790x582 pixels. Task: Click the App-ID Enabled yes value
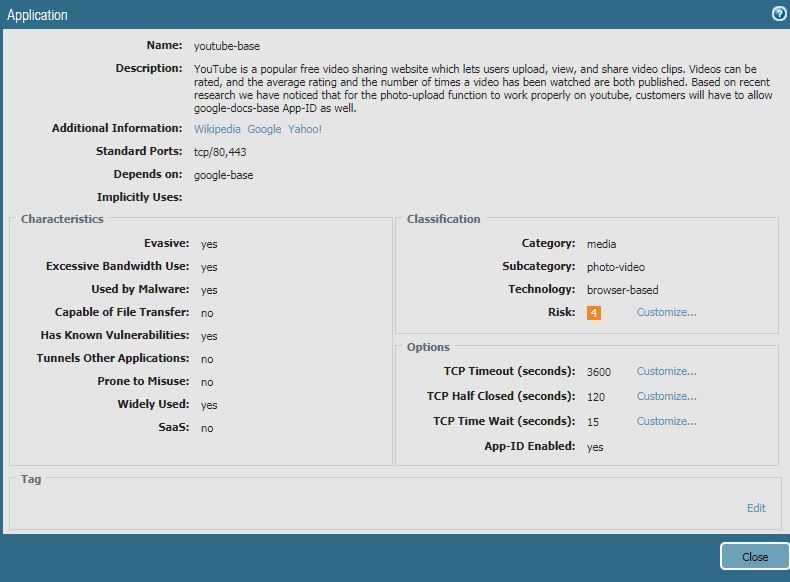(595, 447)
